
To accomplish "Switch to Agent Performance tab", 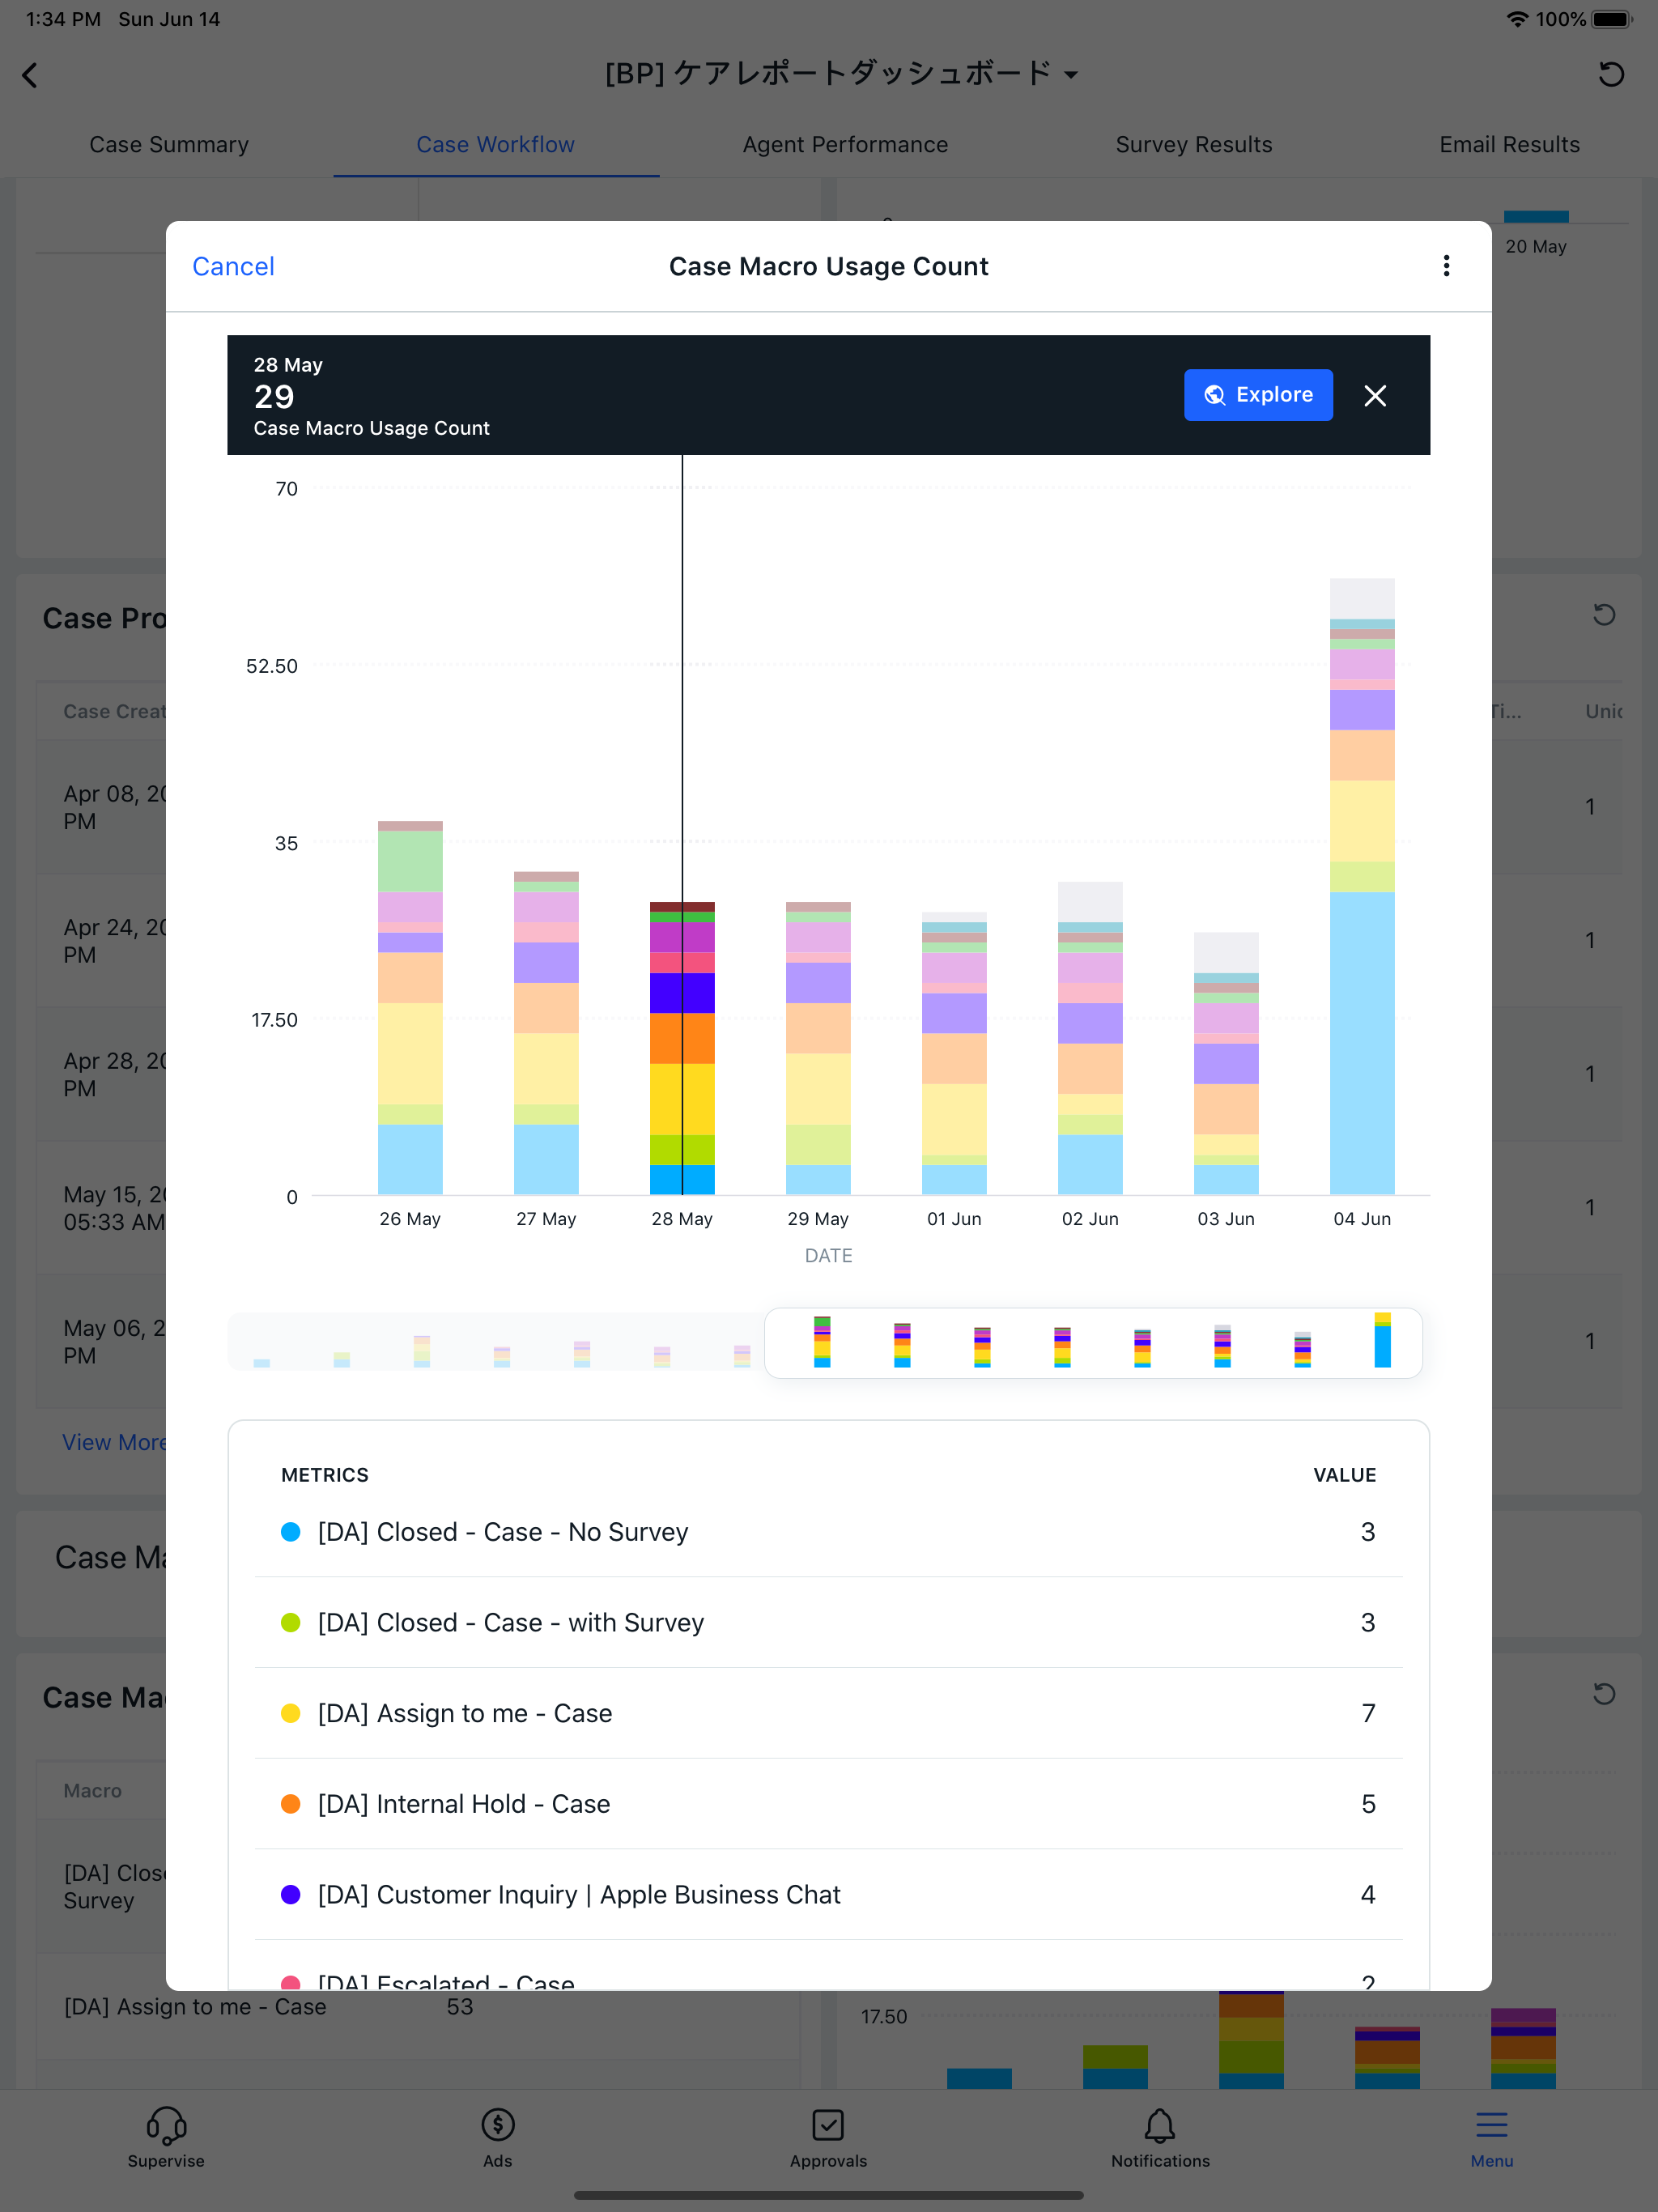I will pos(844,145).
